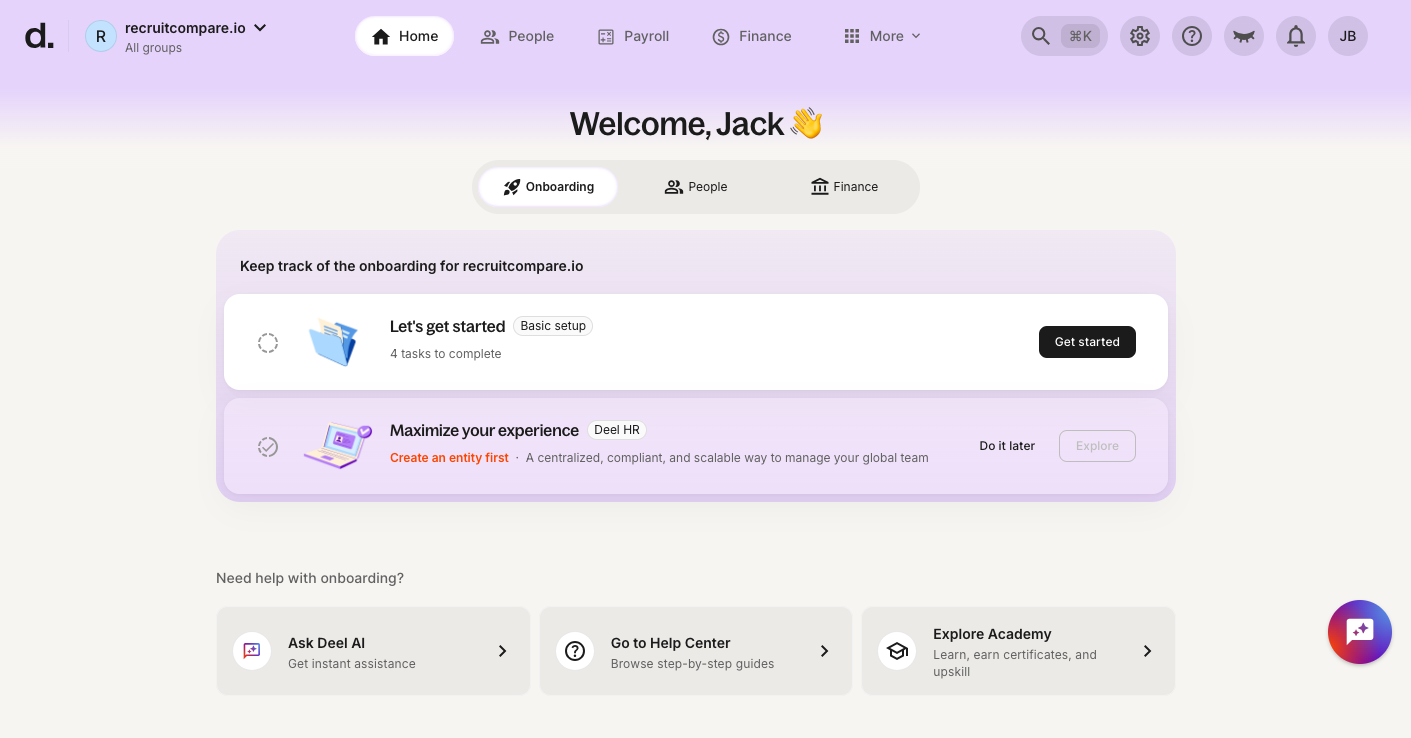Switch to the People tab below welcome

(696, 187)
